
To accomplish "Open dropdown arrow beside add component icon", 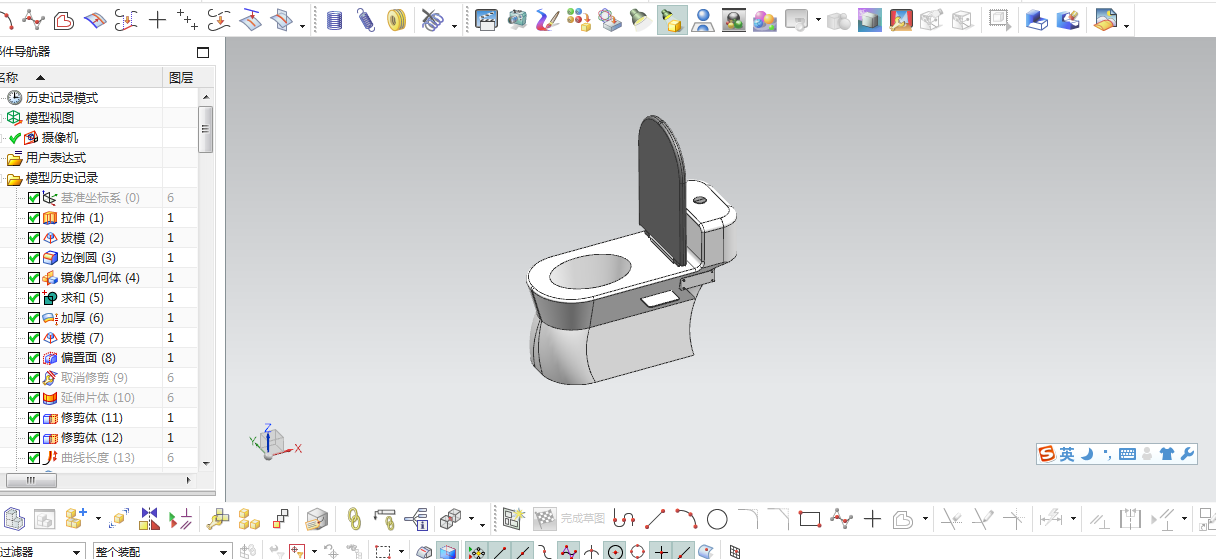I will tap(98, 520).
